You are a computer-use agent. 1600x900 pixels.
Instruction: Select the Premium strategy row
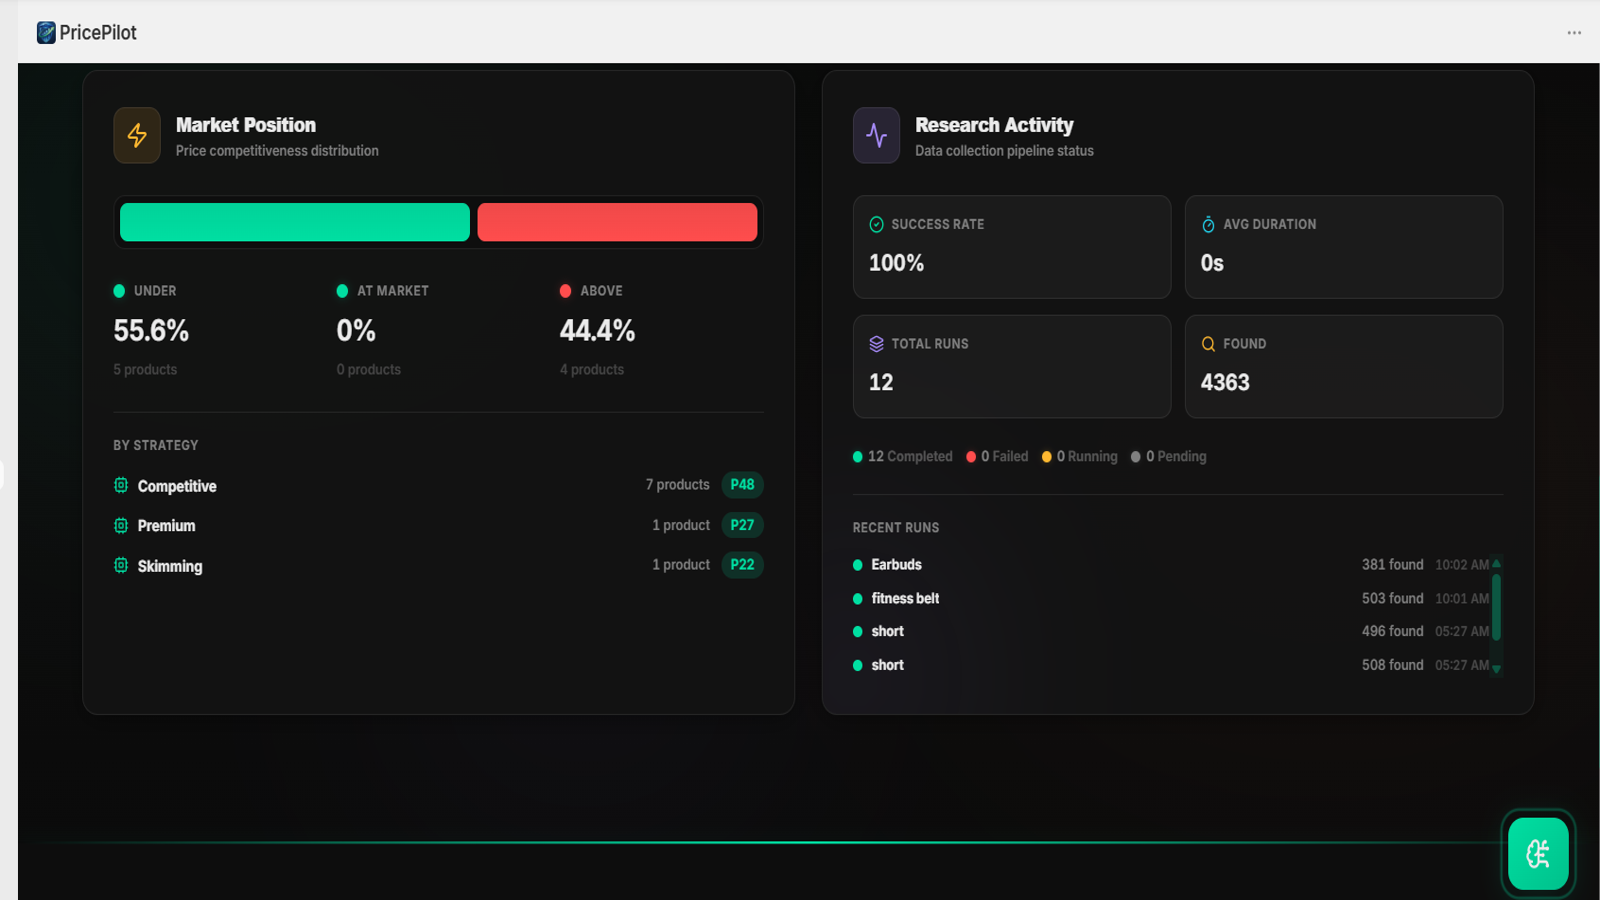tap(438, 525)
